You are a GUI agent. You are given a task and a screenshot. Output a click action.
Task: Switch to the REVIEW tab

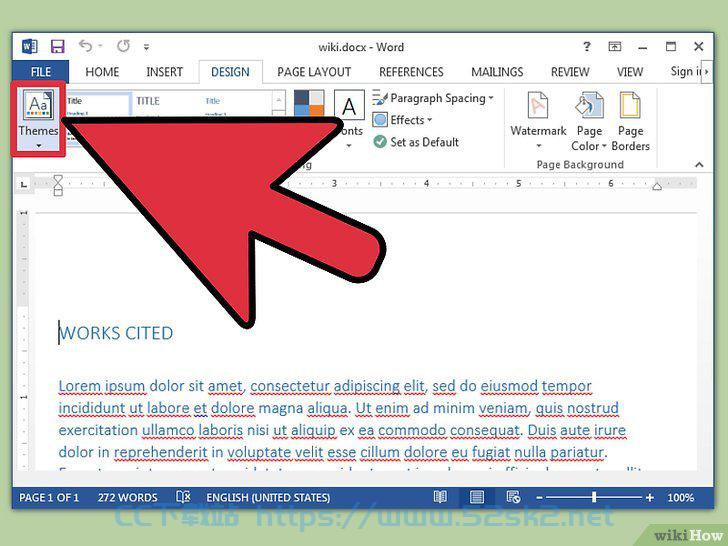[x=570, y=72]
